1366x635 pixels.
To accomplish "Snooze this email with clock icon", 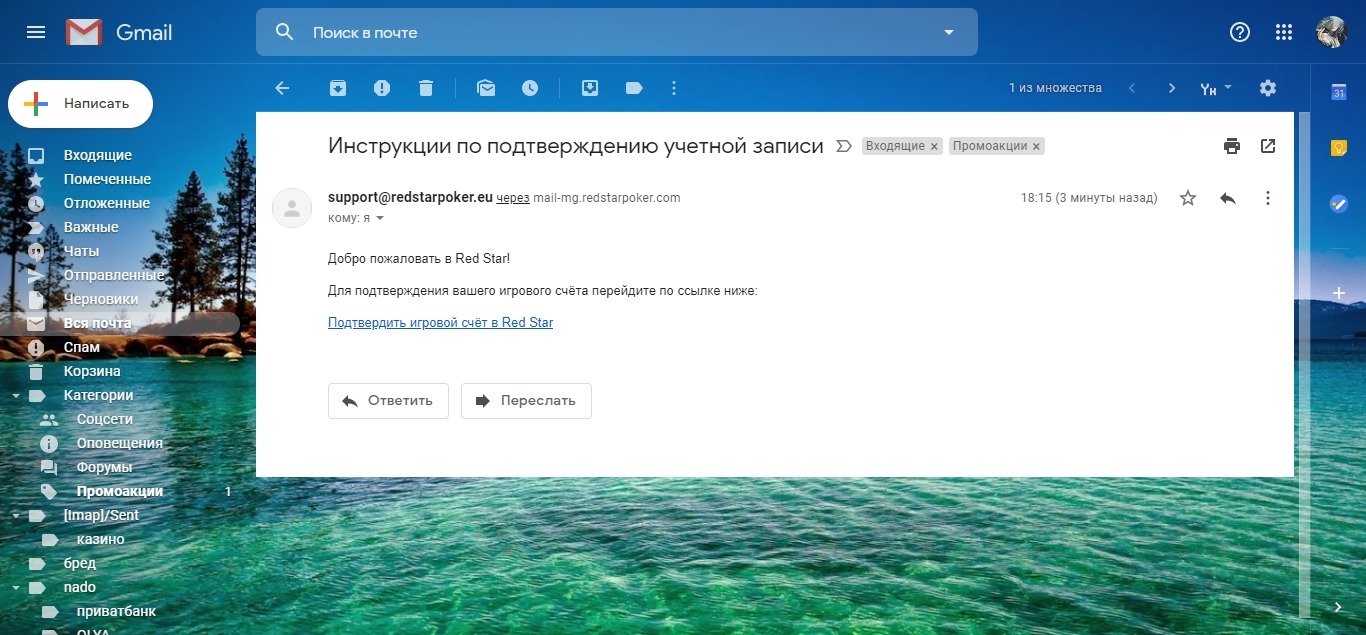I will point(530,88).
